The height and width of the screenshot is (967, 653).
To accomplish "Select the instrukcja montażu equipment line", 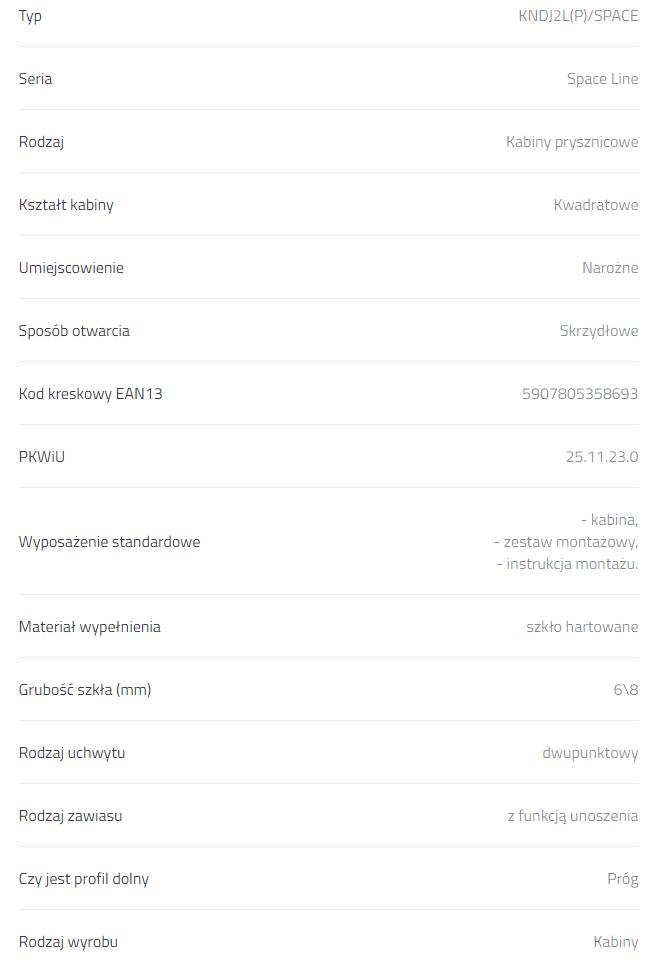I will tap(568, 564).
